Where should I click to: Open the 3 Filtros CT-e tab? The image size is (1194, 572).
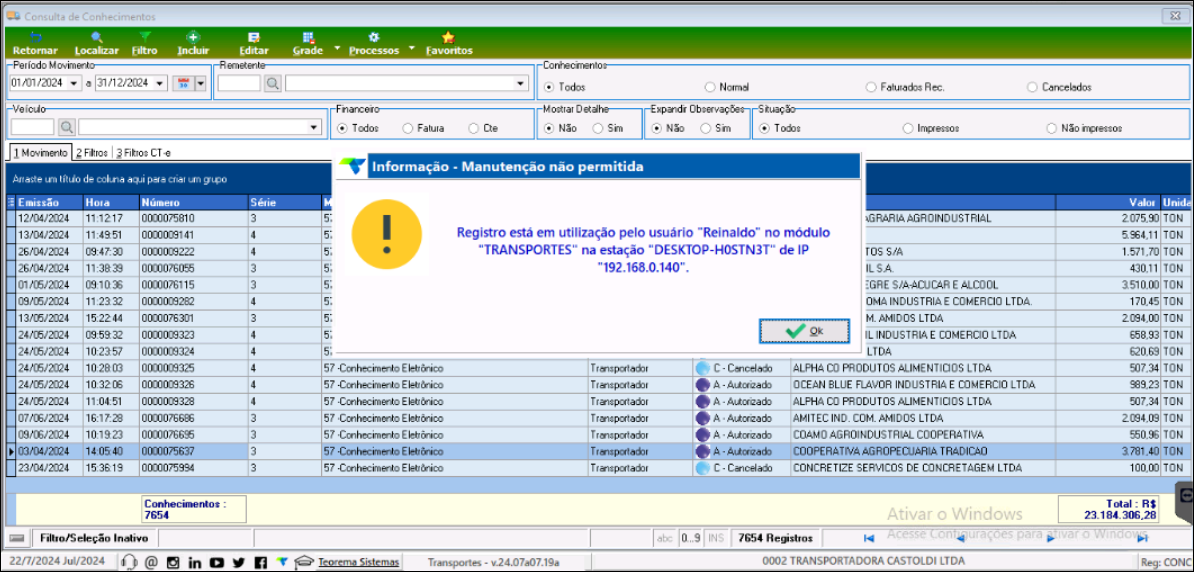pos(143,153)
